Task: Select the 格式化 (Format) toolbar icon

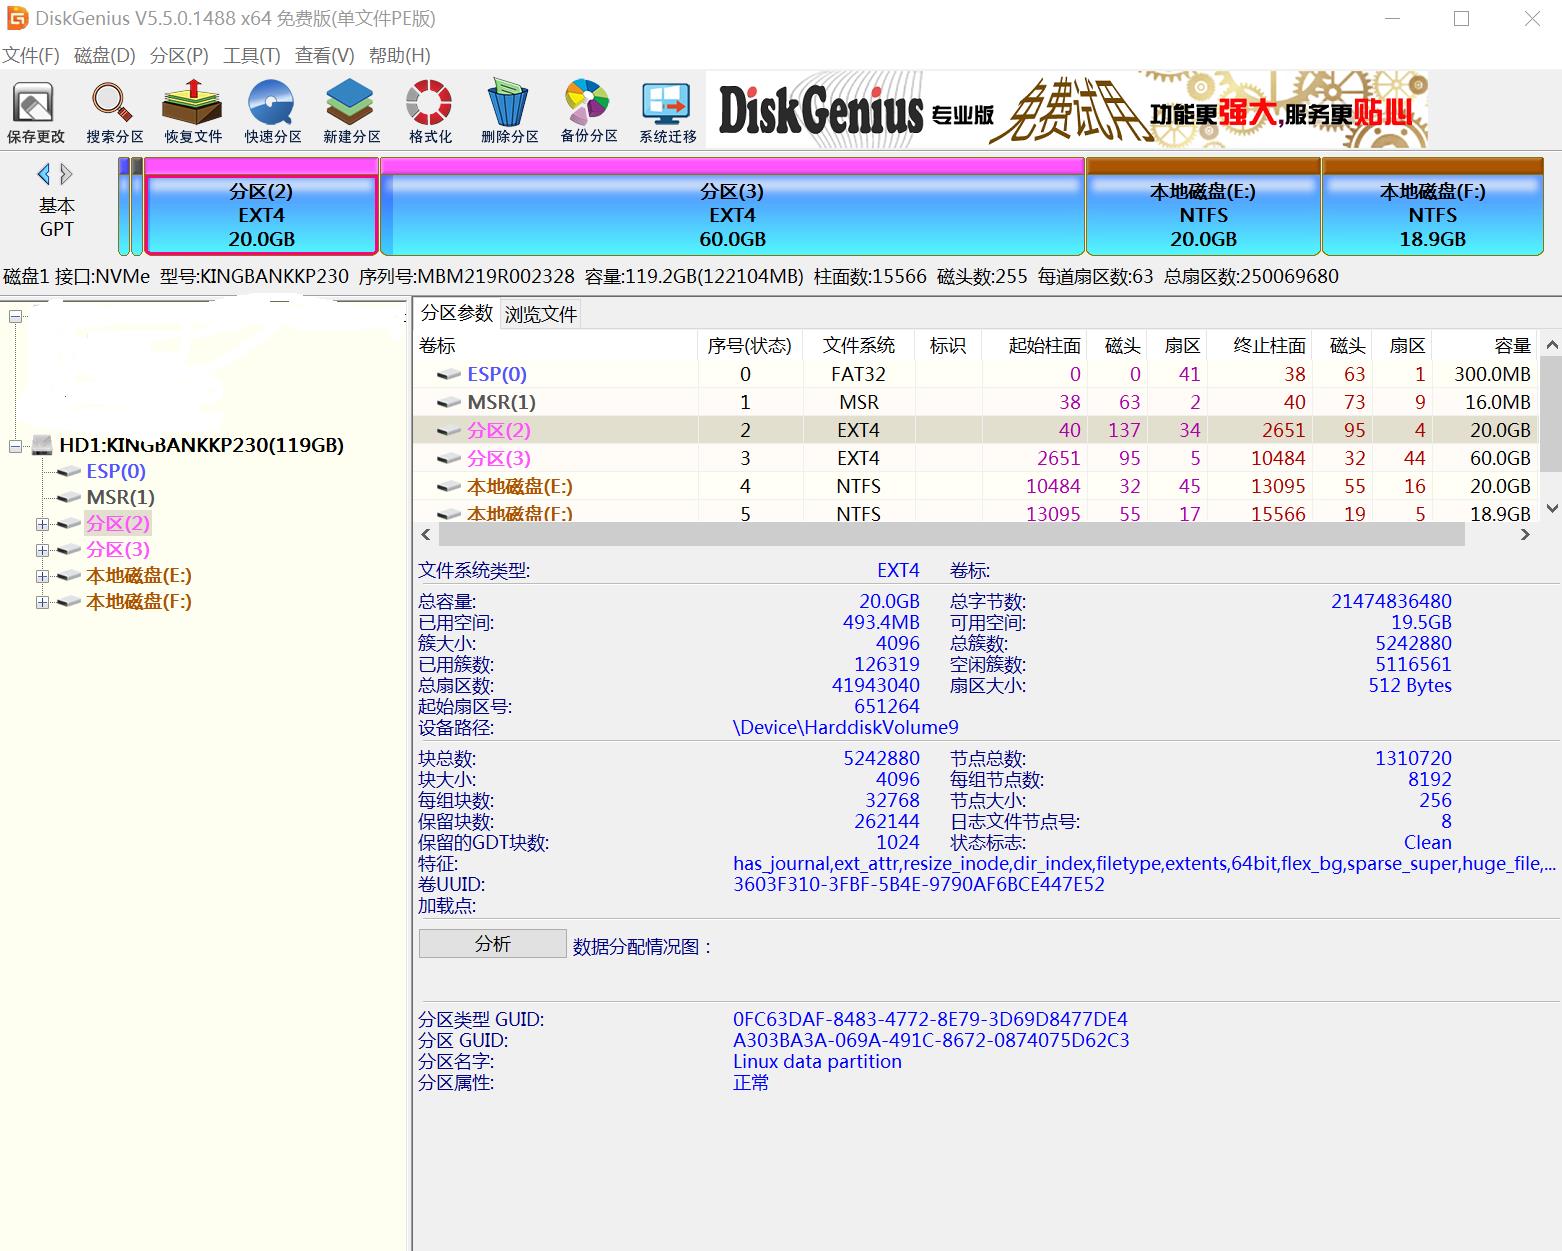Action: pyautogui.click(x=430, y=112)
